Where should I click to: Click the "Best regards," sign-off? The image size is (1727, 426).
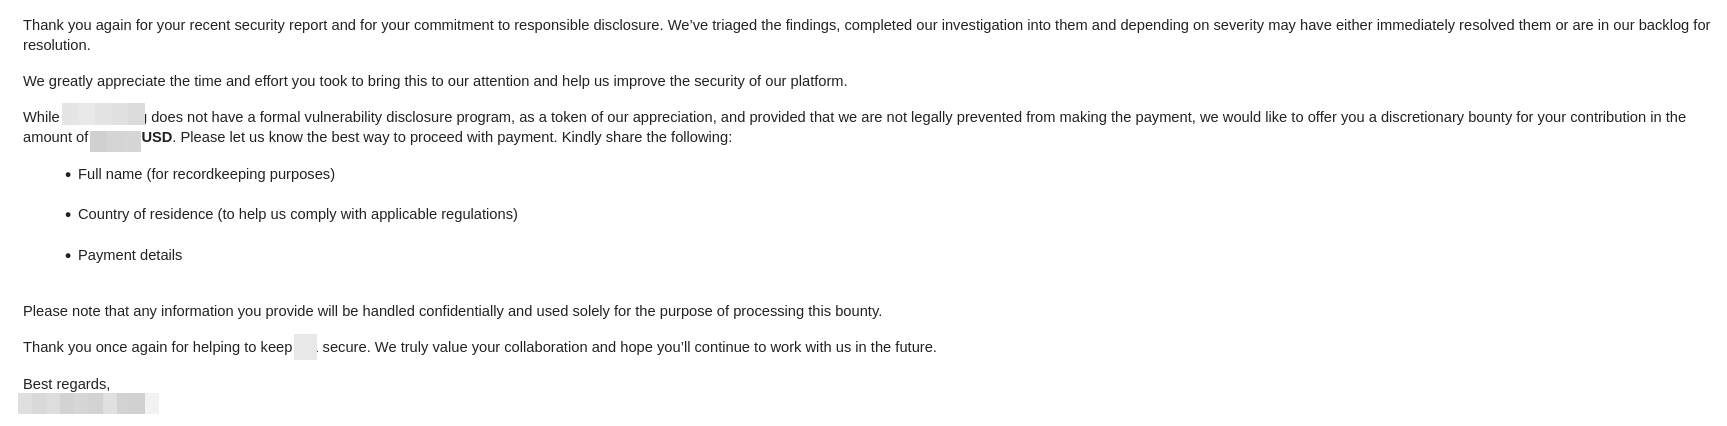66,384
